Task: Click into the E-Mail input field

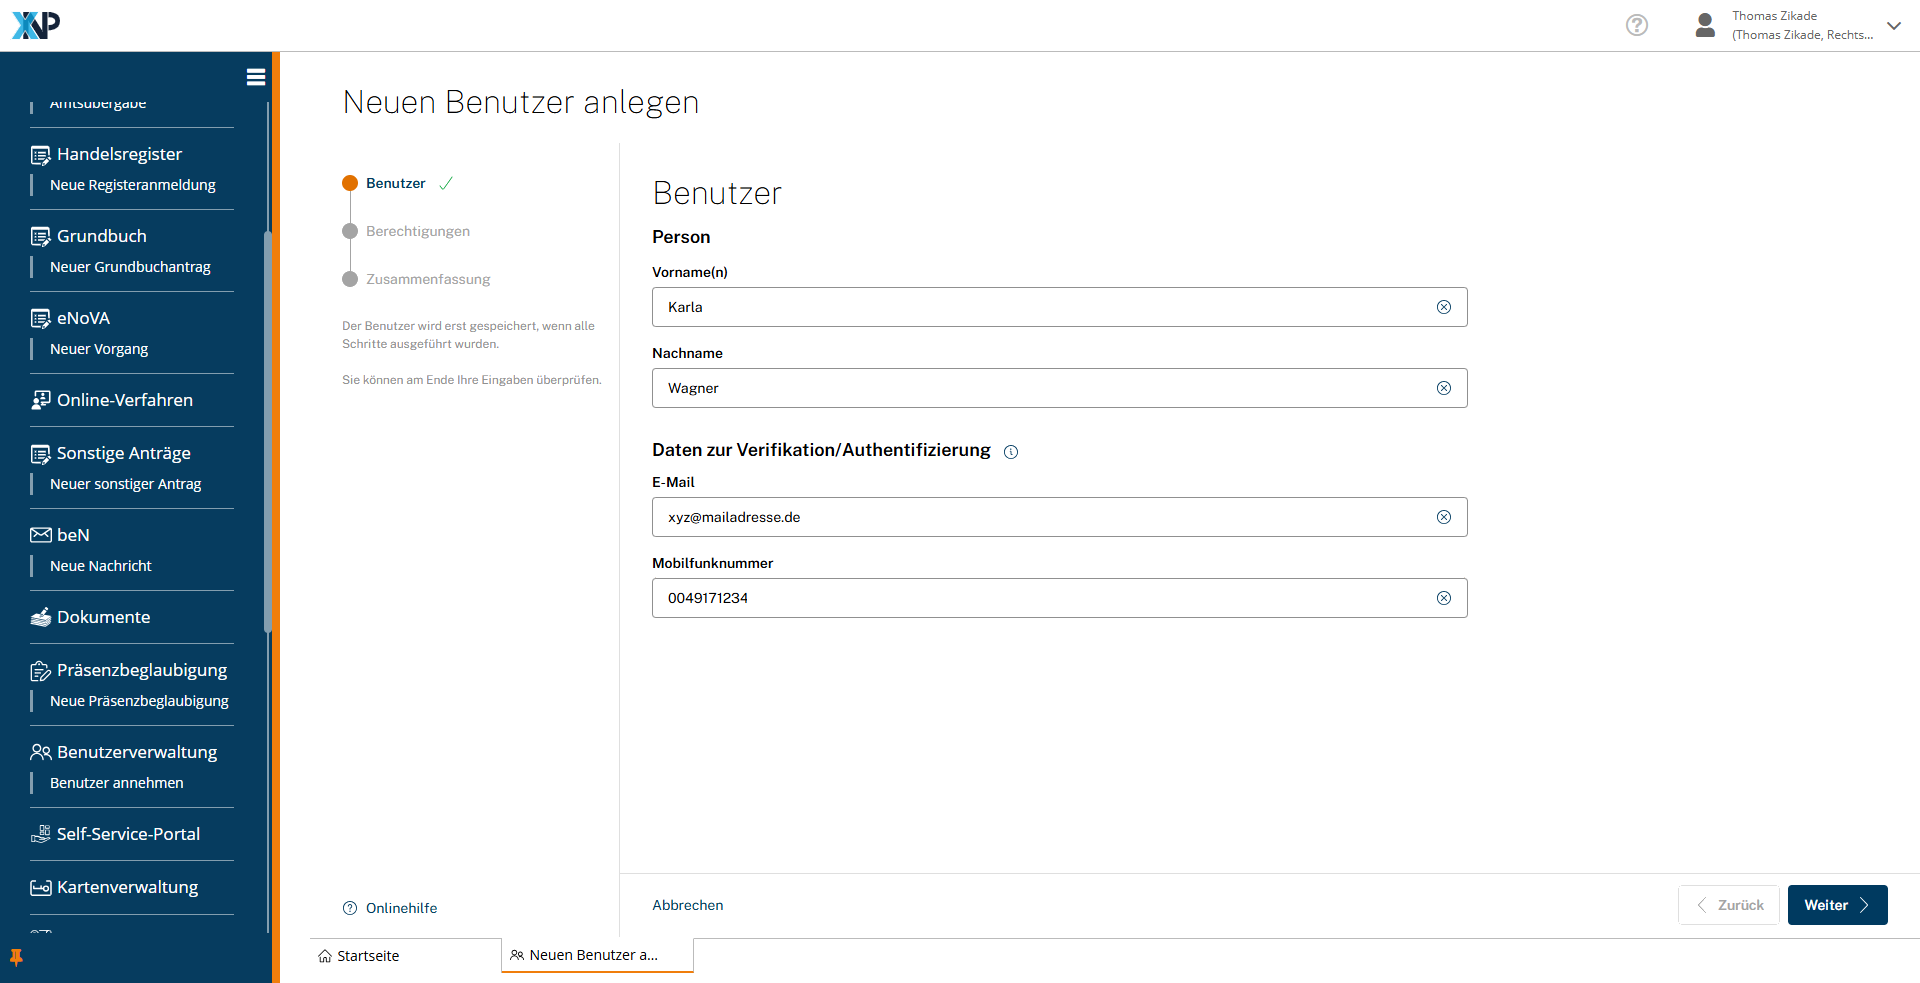Action: 1040,517
